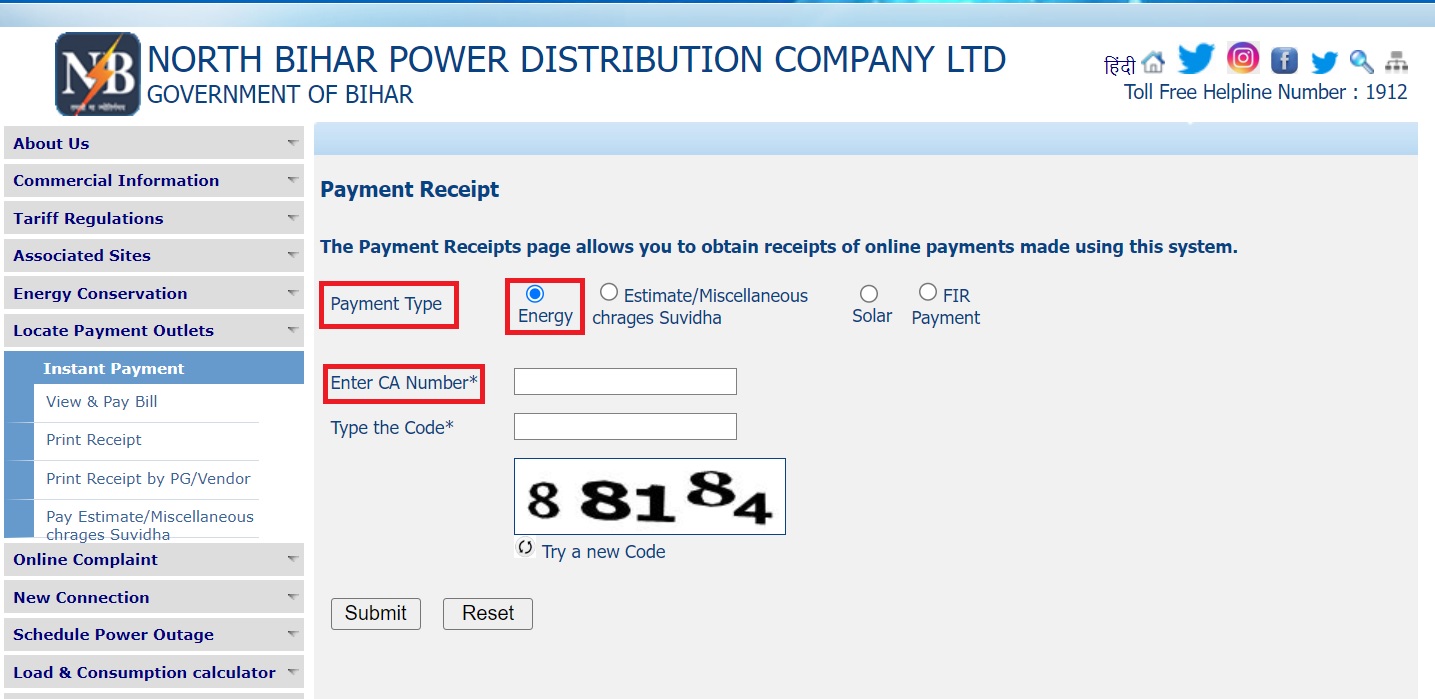Open the Twitter icon in the header
This screenshot has height=699, width=1435.
point(1195,59)
